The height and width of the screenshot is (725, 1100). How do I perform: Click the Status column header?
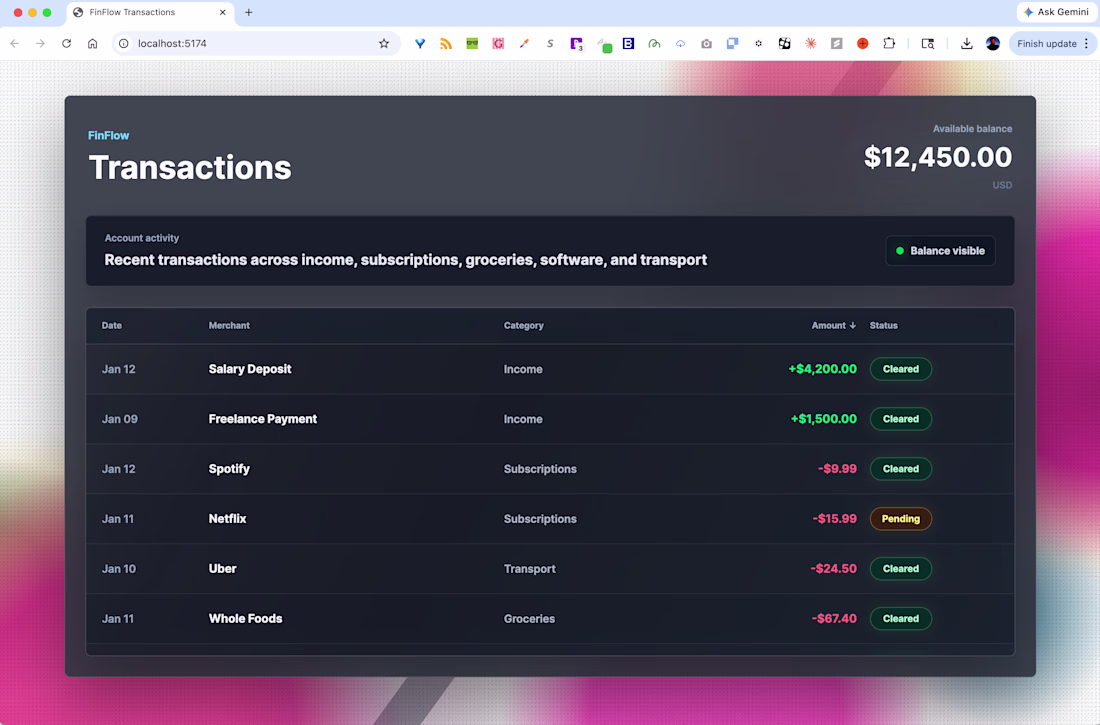click(x=883, y=326)
